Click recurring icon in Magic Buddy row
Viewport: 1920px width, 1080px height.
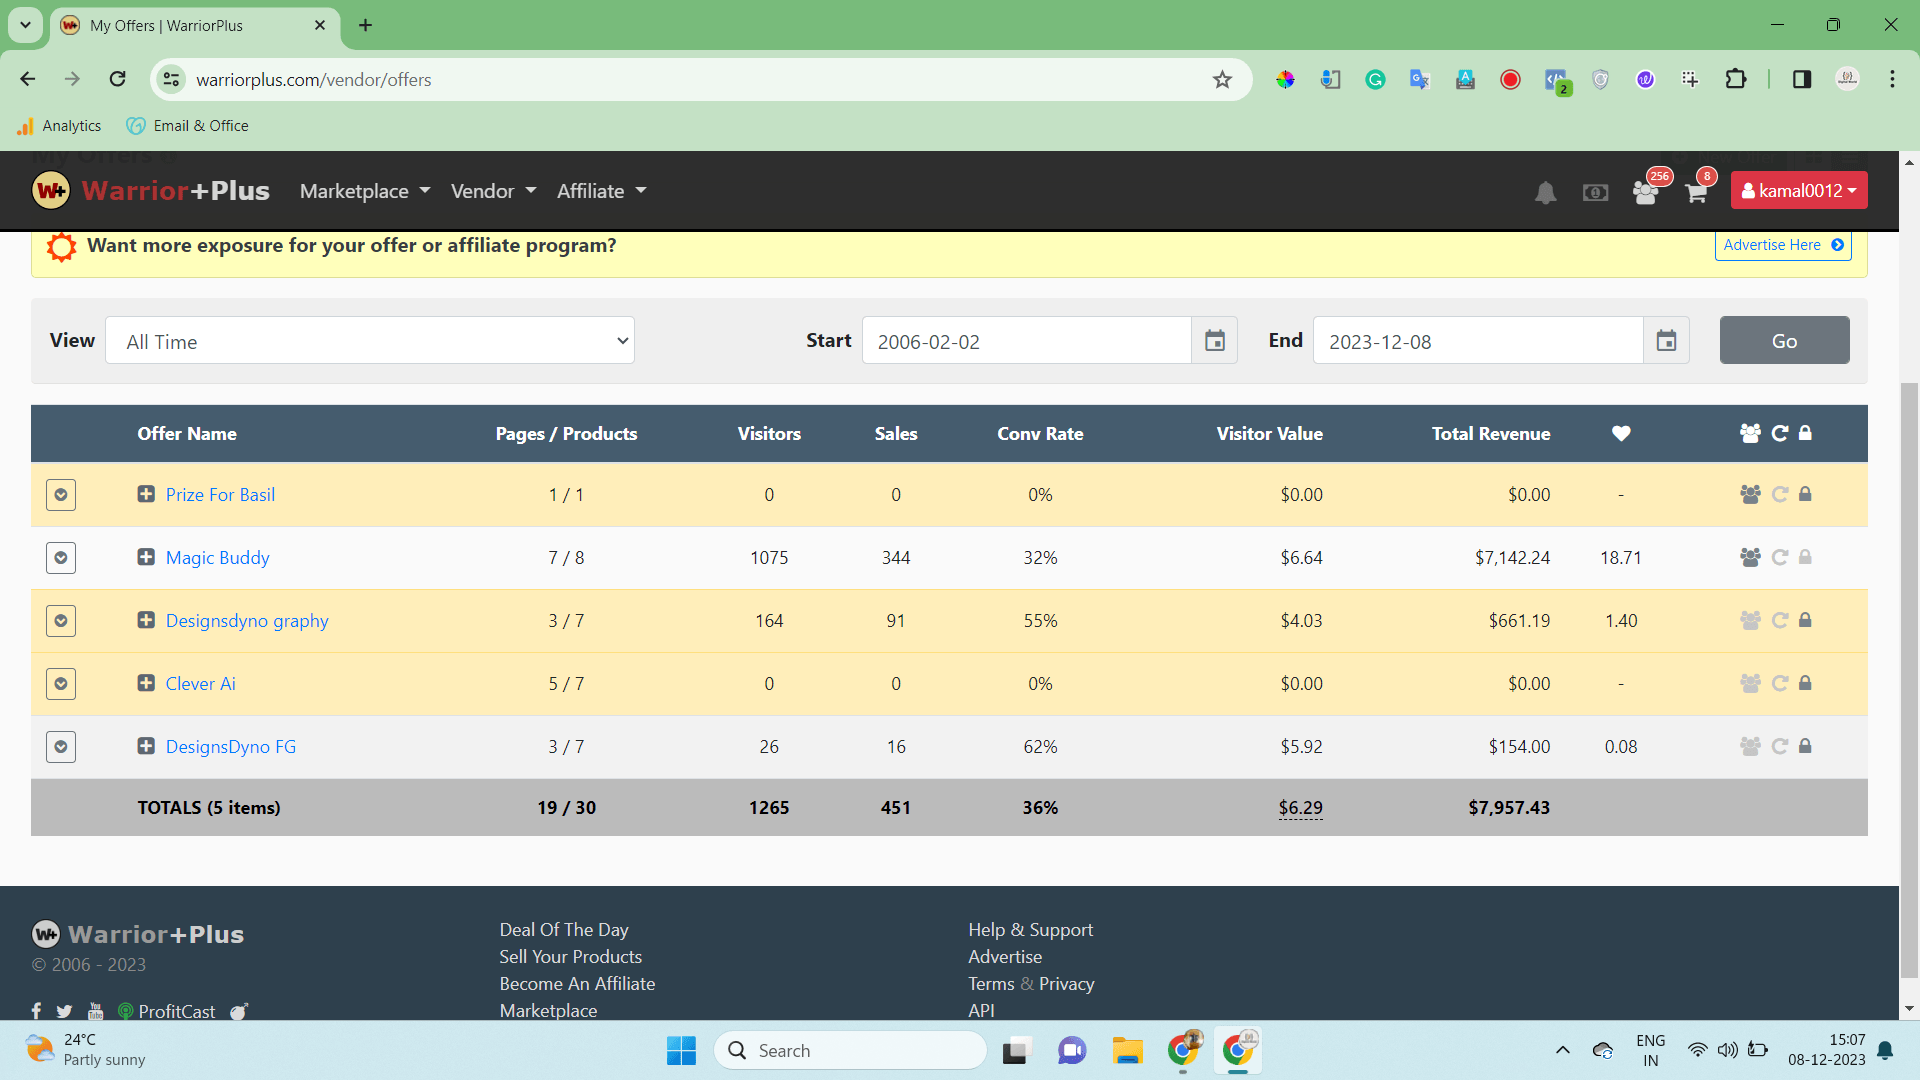[1780, 557]
